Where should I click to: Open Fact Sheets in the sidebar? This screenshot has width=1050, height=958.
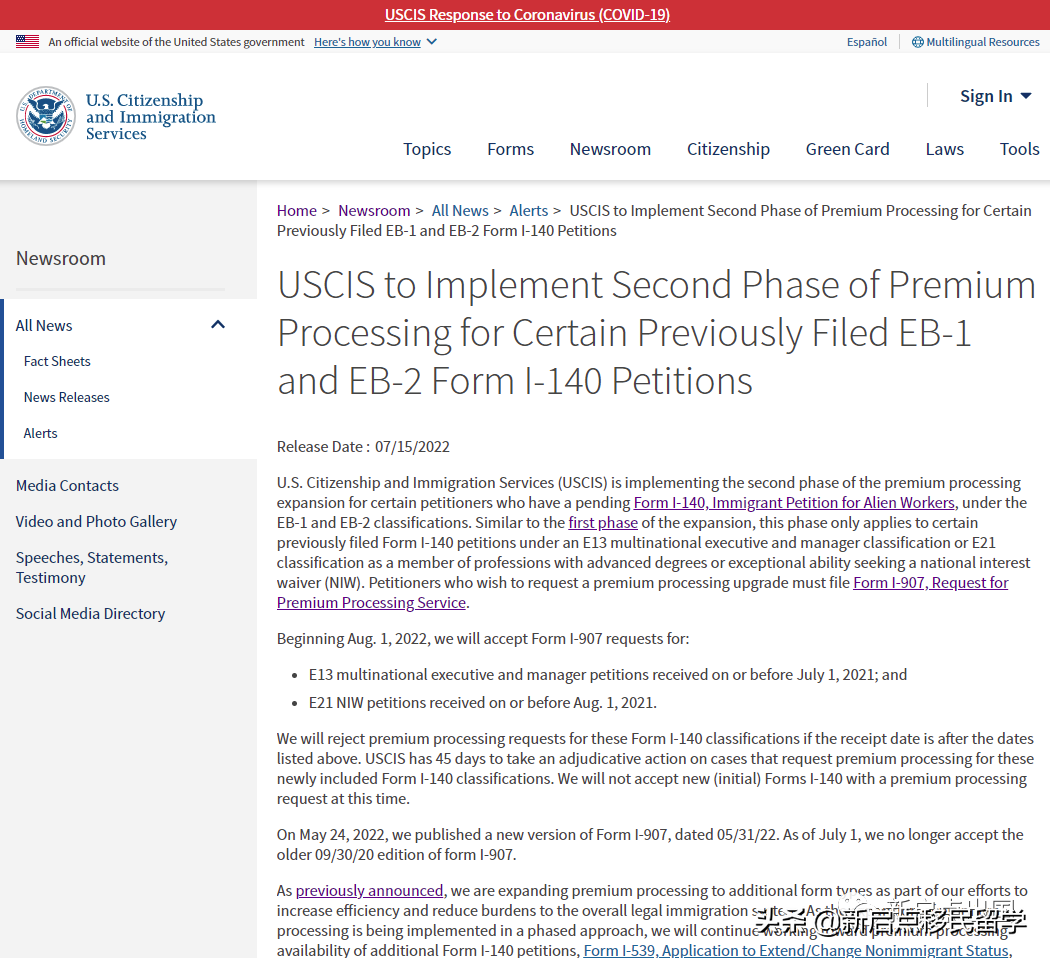[57, 362]
